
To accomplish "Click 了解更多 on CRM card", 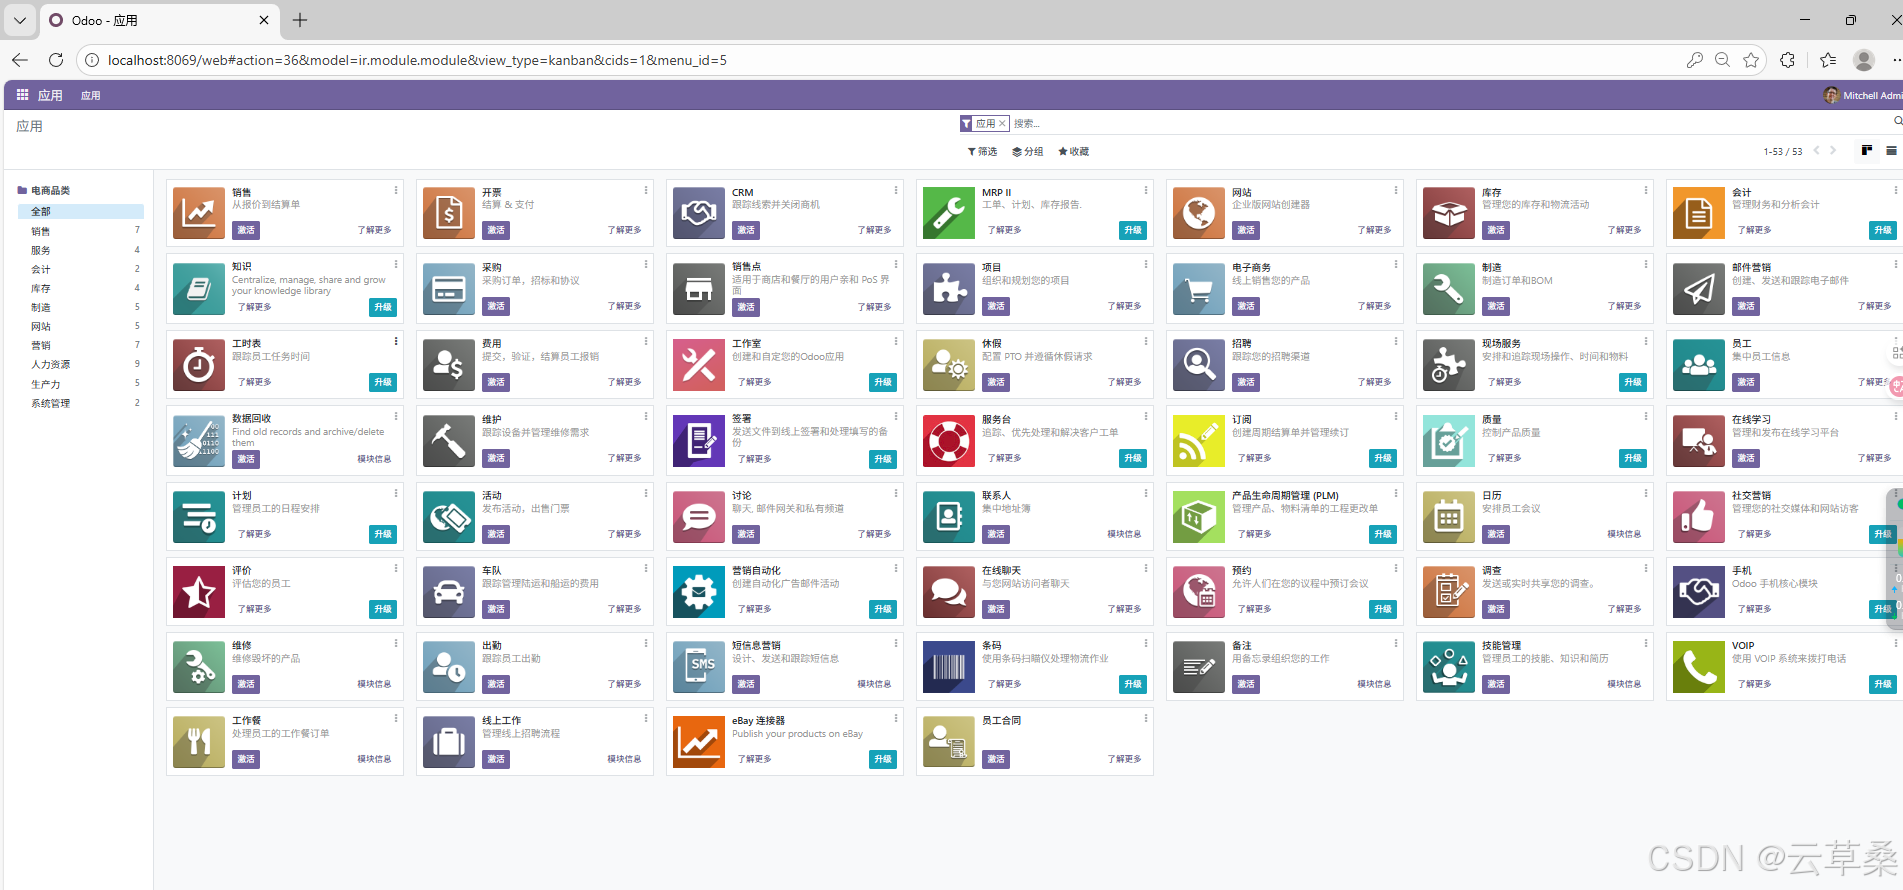I will [x=875, y=230].
